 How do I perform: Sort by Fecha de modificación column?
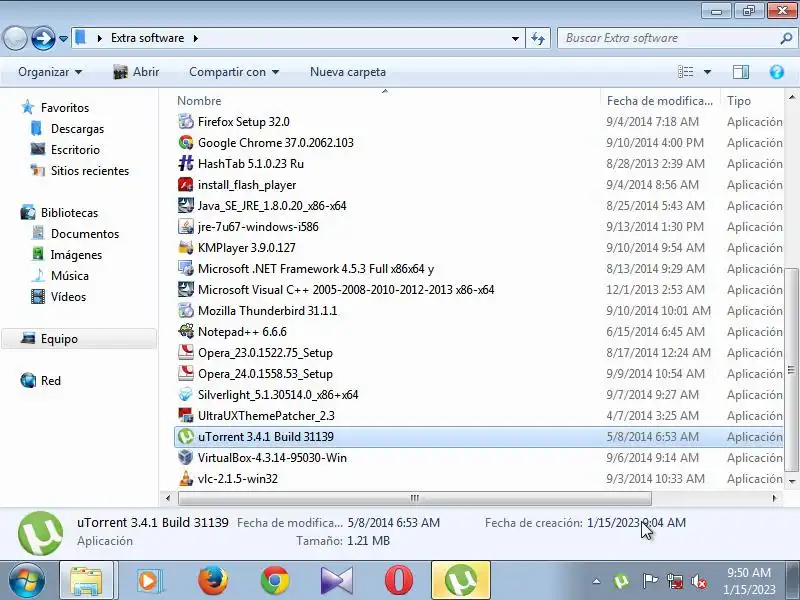coord(660,101)
